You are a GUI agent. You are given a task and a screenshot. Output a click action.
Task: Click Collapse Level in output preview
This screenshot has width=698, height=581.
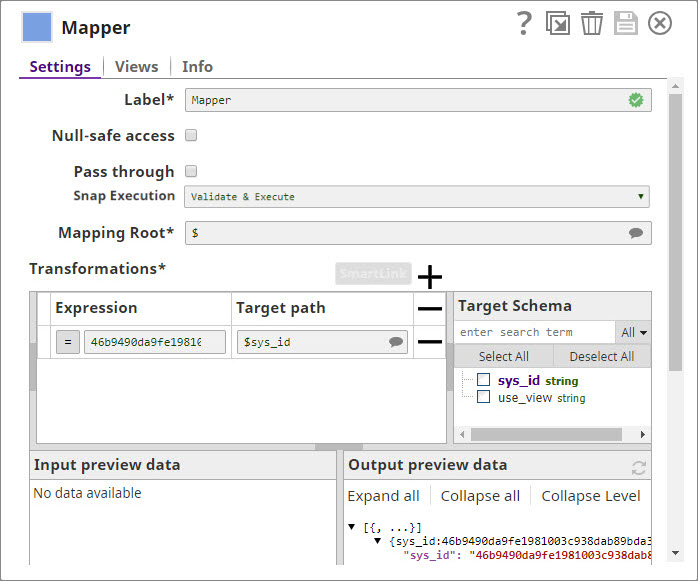[x=591, y=496]
